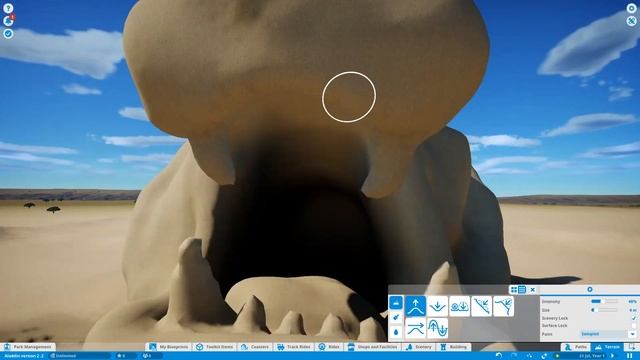Open the notifications bell with red alert badge
Viewport: 640px width, 360px height.
coord(8,20)
